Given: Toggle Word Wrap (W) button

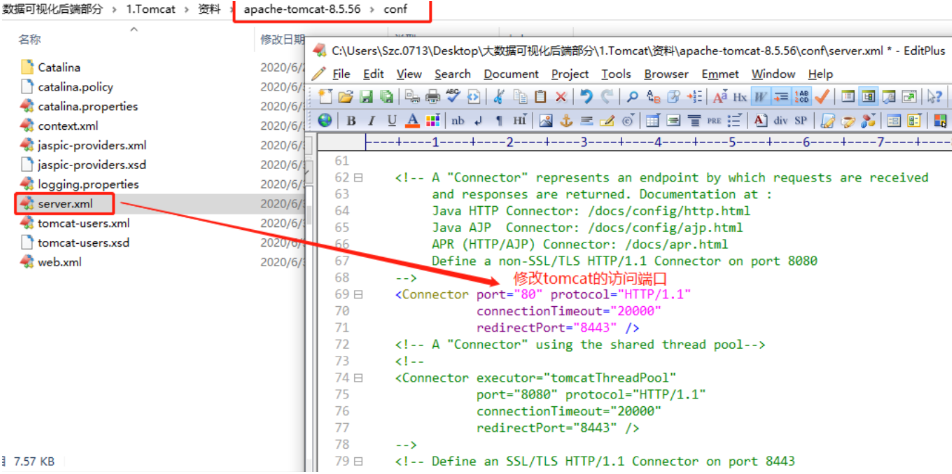Looking at the screenshot, I should click(x=761, y=96).
